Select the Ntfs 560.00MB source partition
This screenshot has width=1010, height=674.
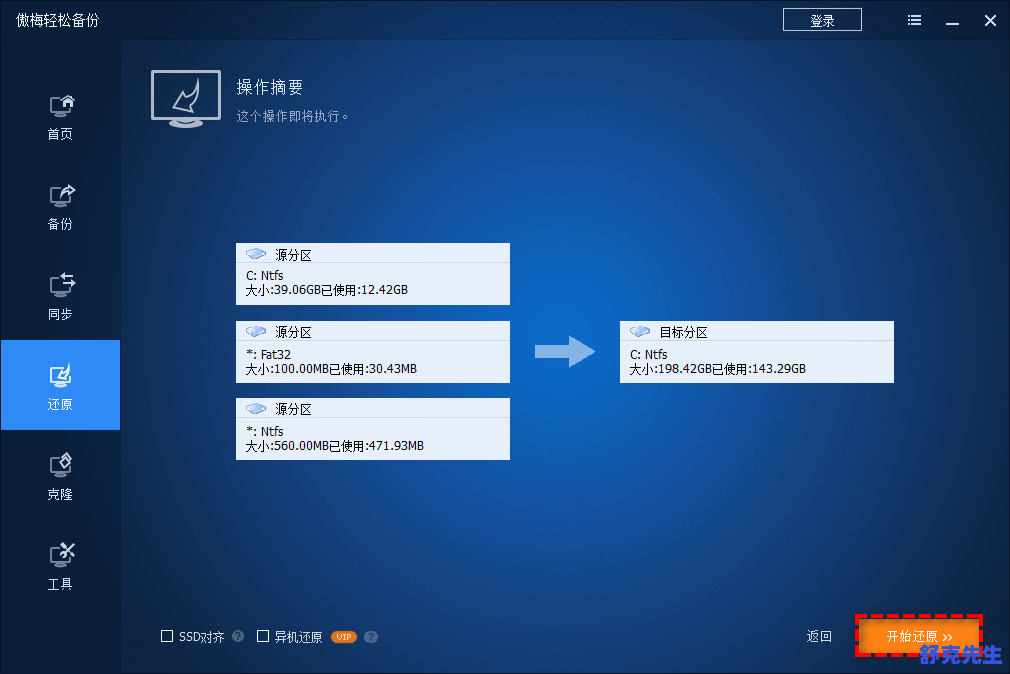point(372,429)
